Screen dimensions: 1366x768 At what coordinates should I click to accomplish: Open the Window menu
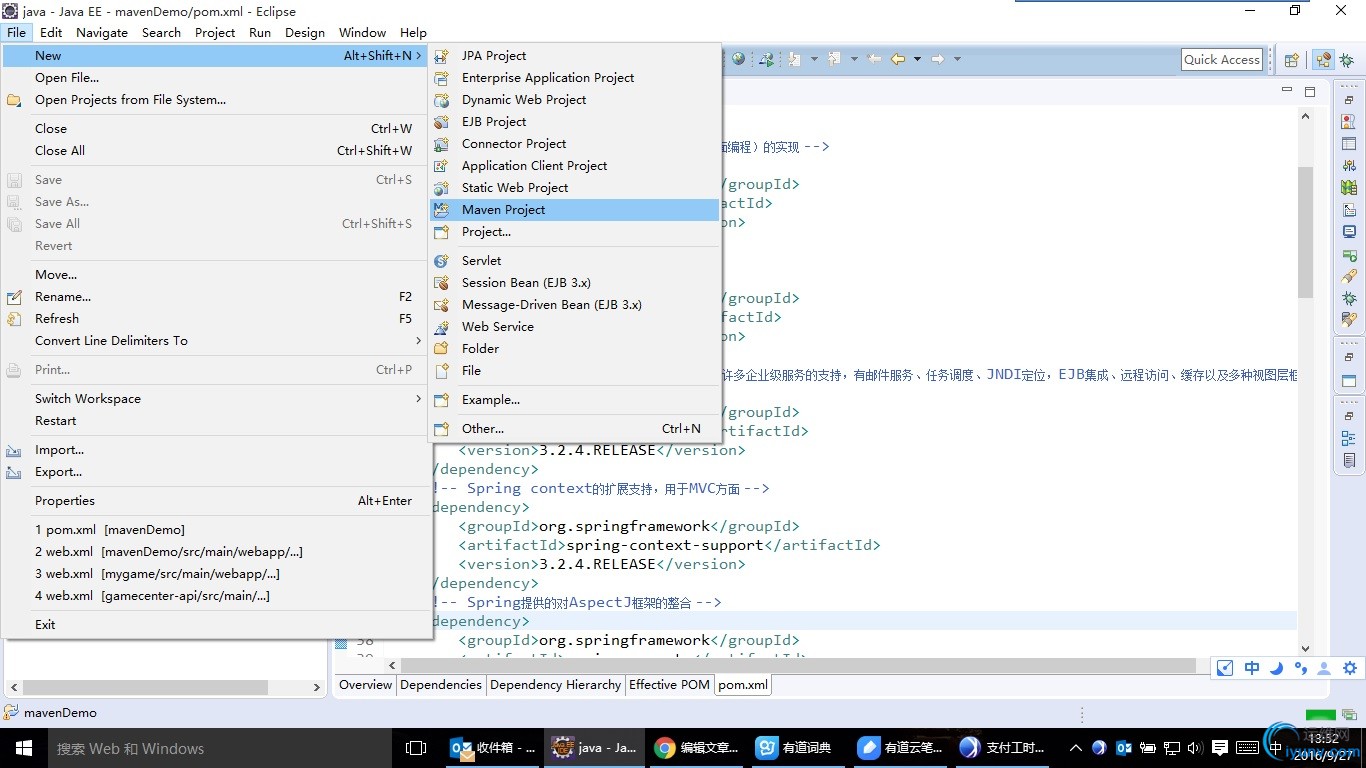coord(362,32)
